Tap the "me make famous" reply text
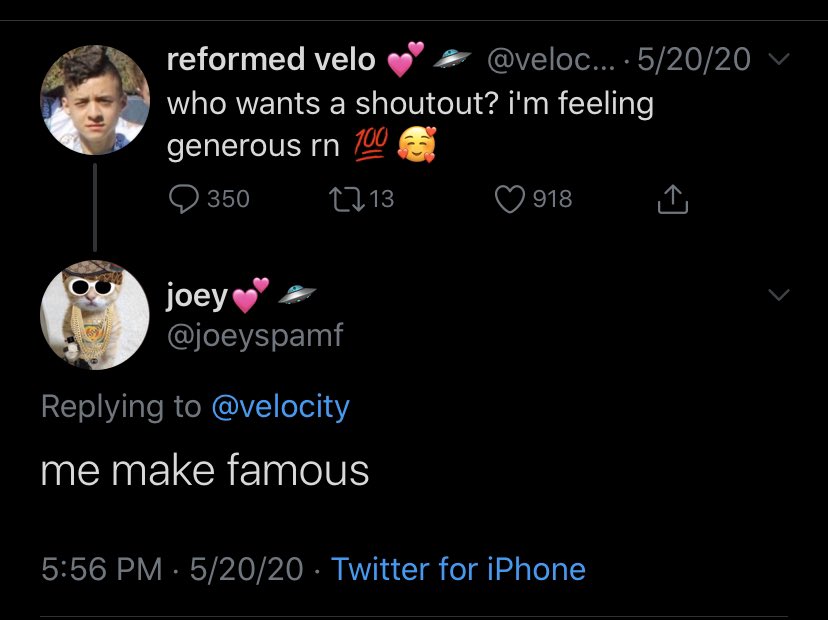 (205, 470)
